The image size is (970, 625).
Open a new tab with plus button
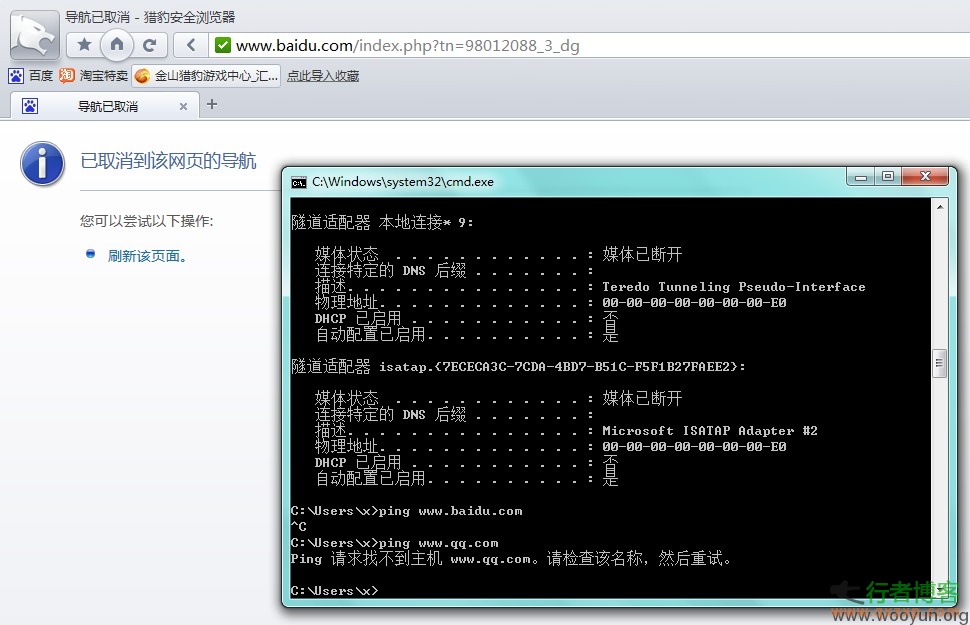212,104
